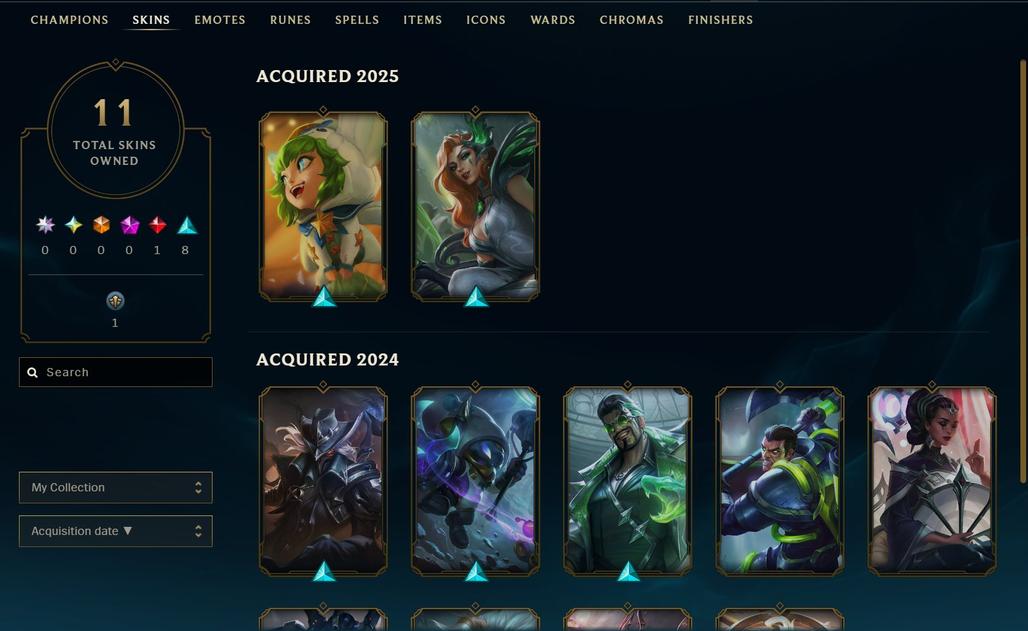Open the Emotes tab
Screen dimensions: 1028x631
(x=220, y=20)
